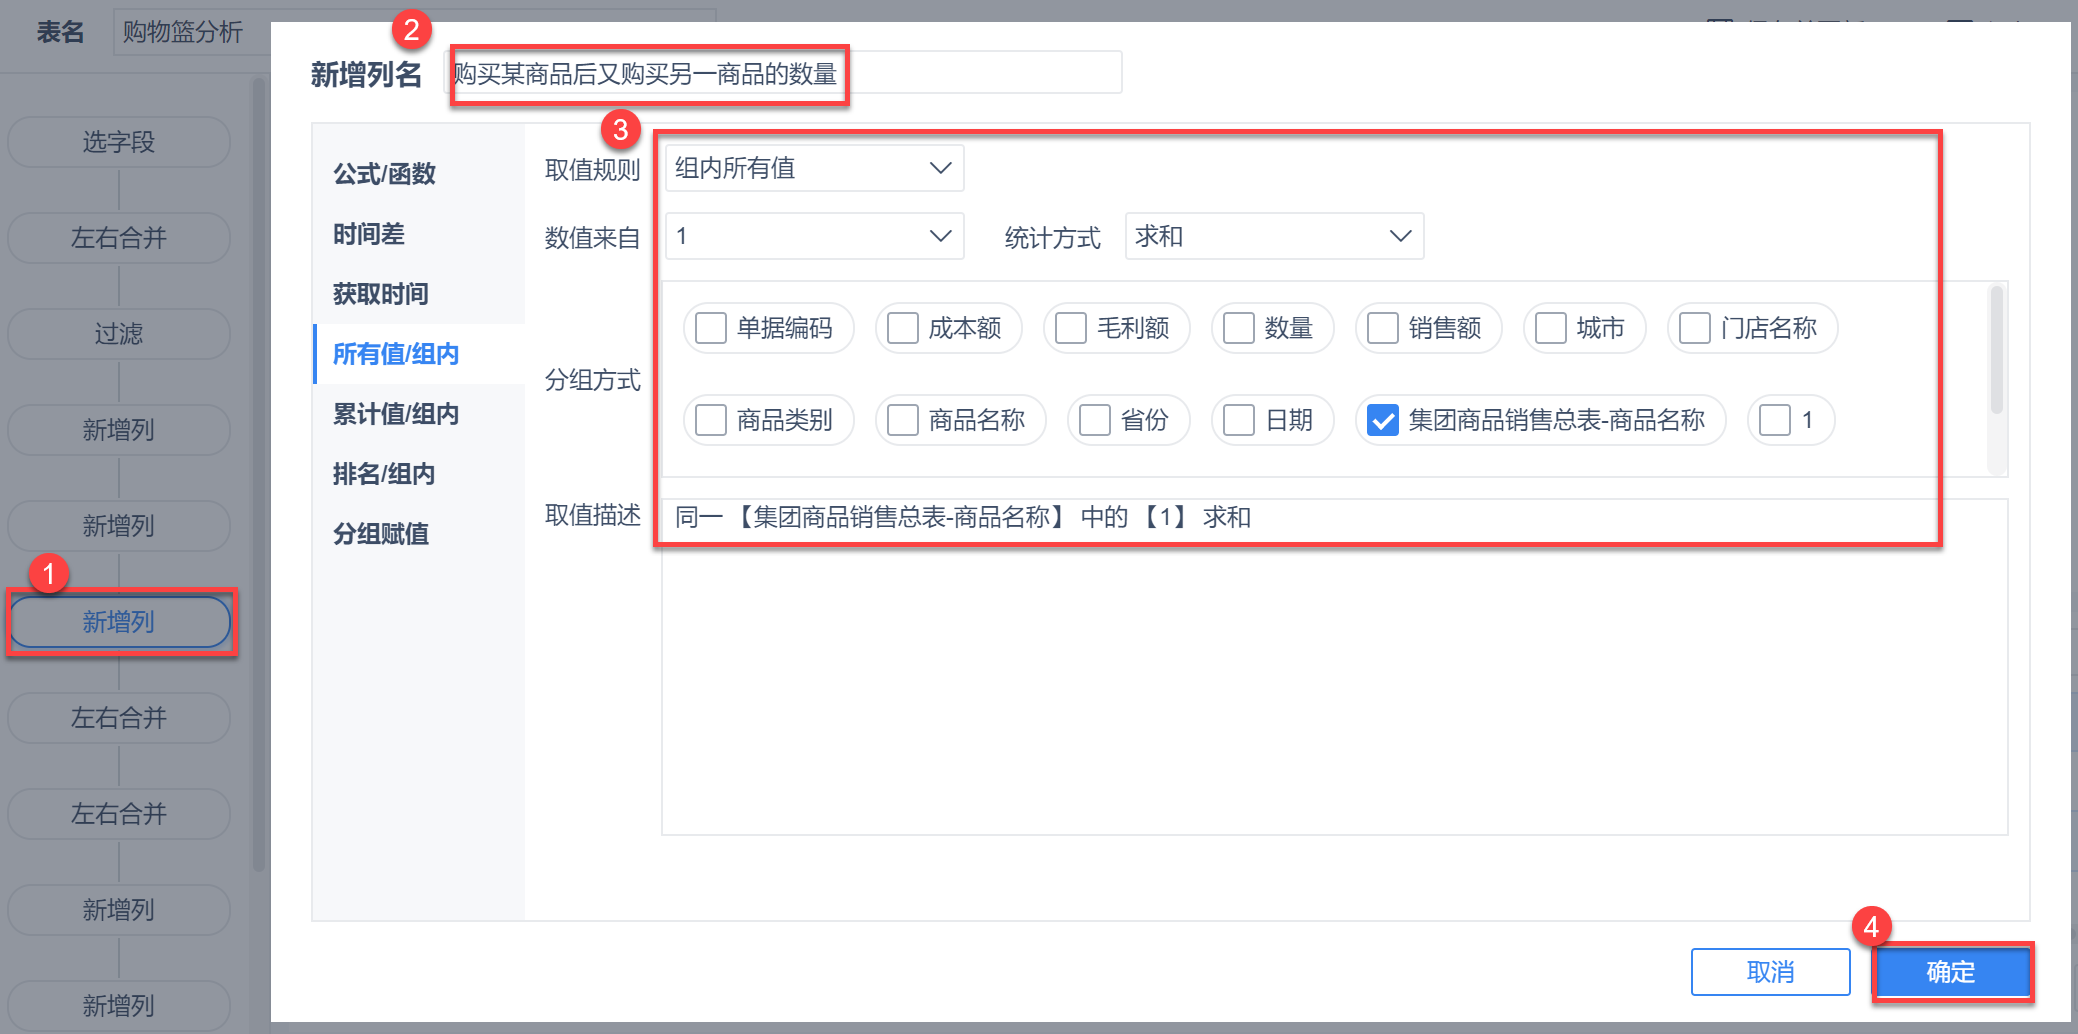Check the 成本额 grouping option

tap(902, 328)
